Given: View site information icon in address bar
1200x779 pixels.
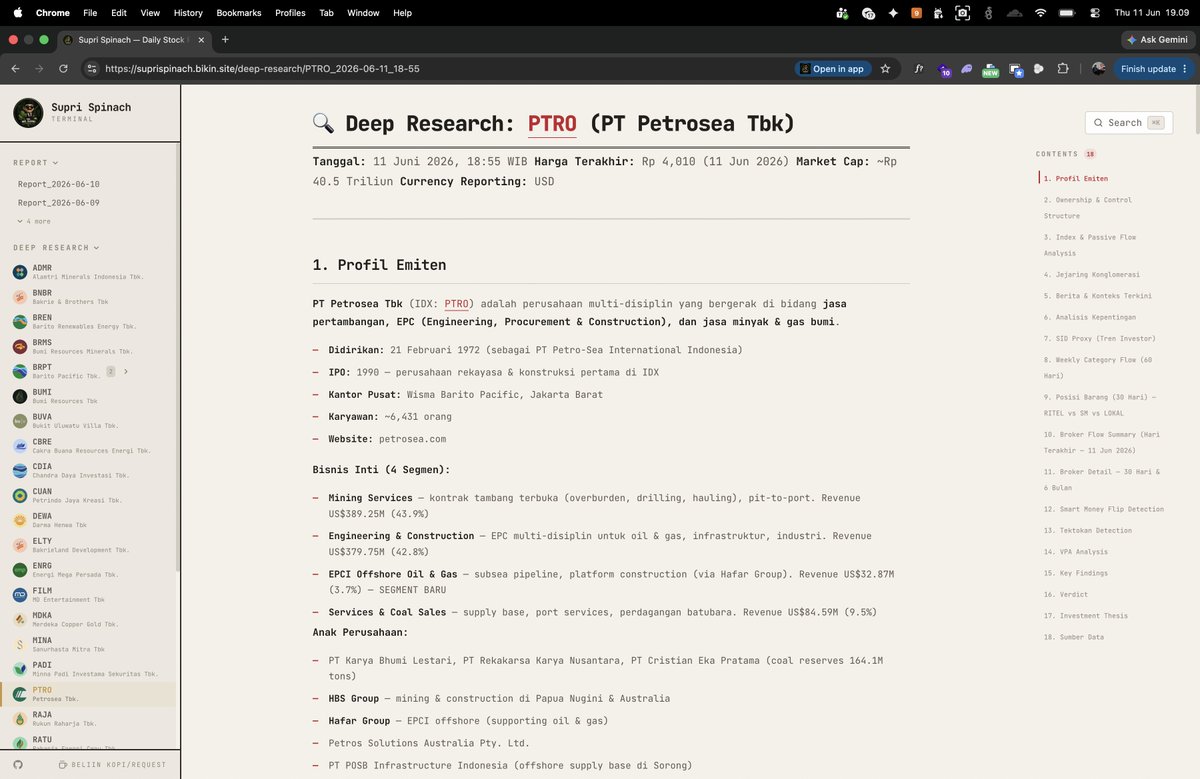Looking at the screenshot, I should tap(92, 69).
